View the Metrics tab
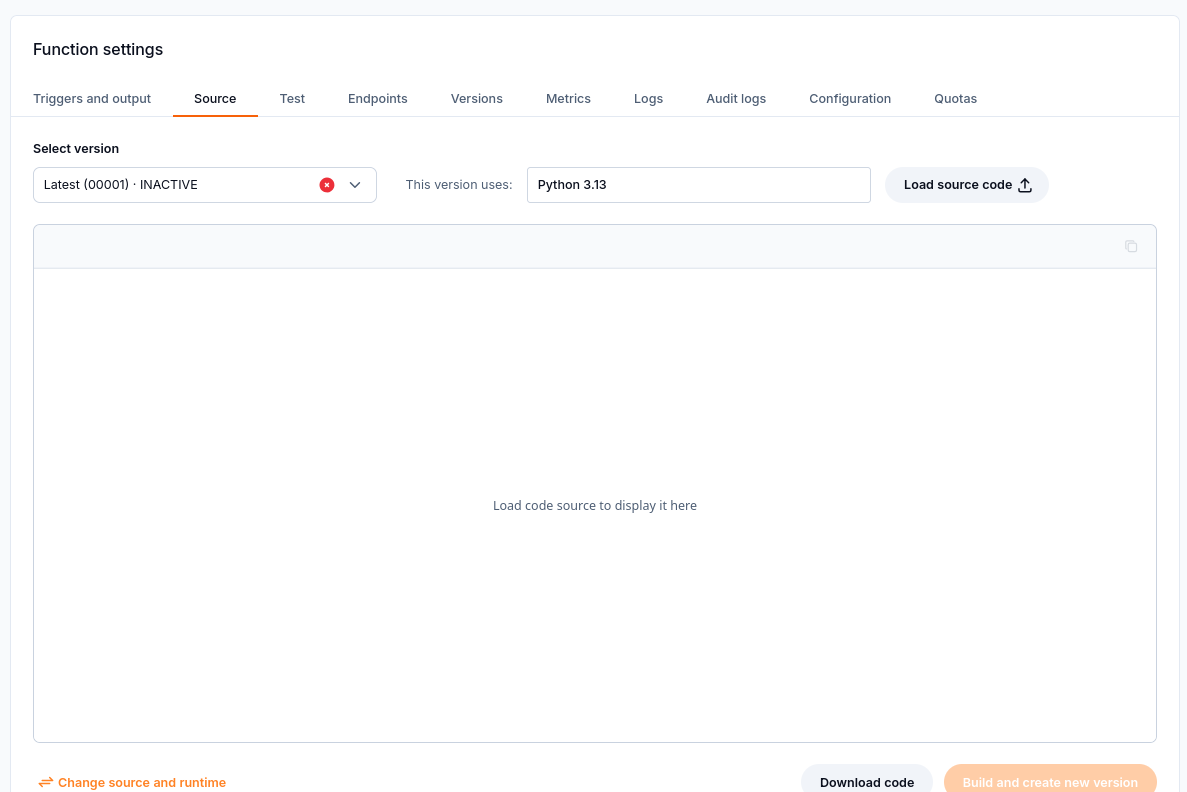 (x=569, y=98)
